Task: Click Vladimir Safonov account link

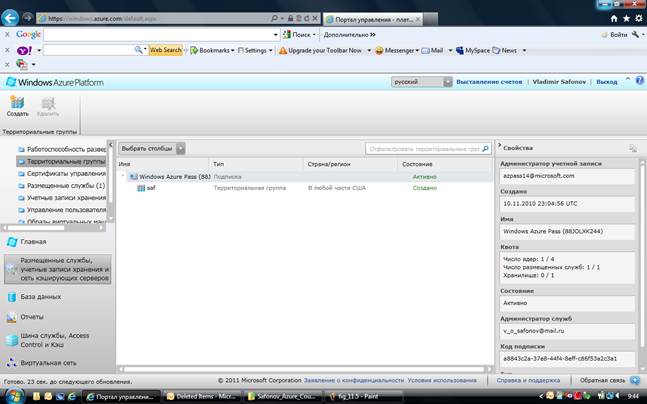Action: click(x=559, y=82)
